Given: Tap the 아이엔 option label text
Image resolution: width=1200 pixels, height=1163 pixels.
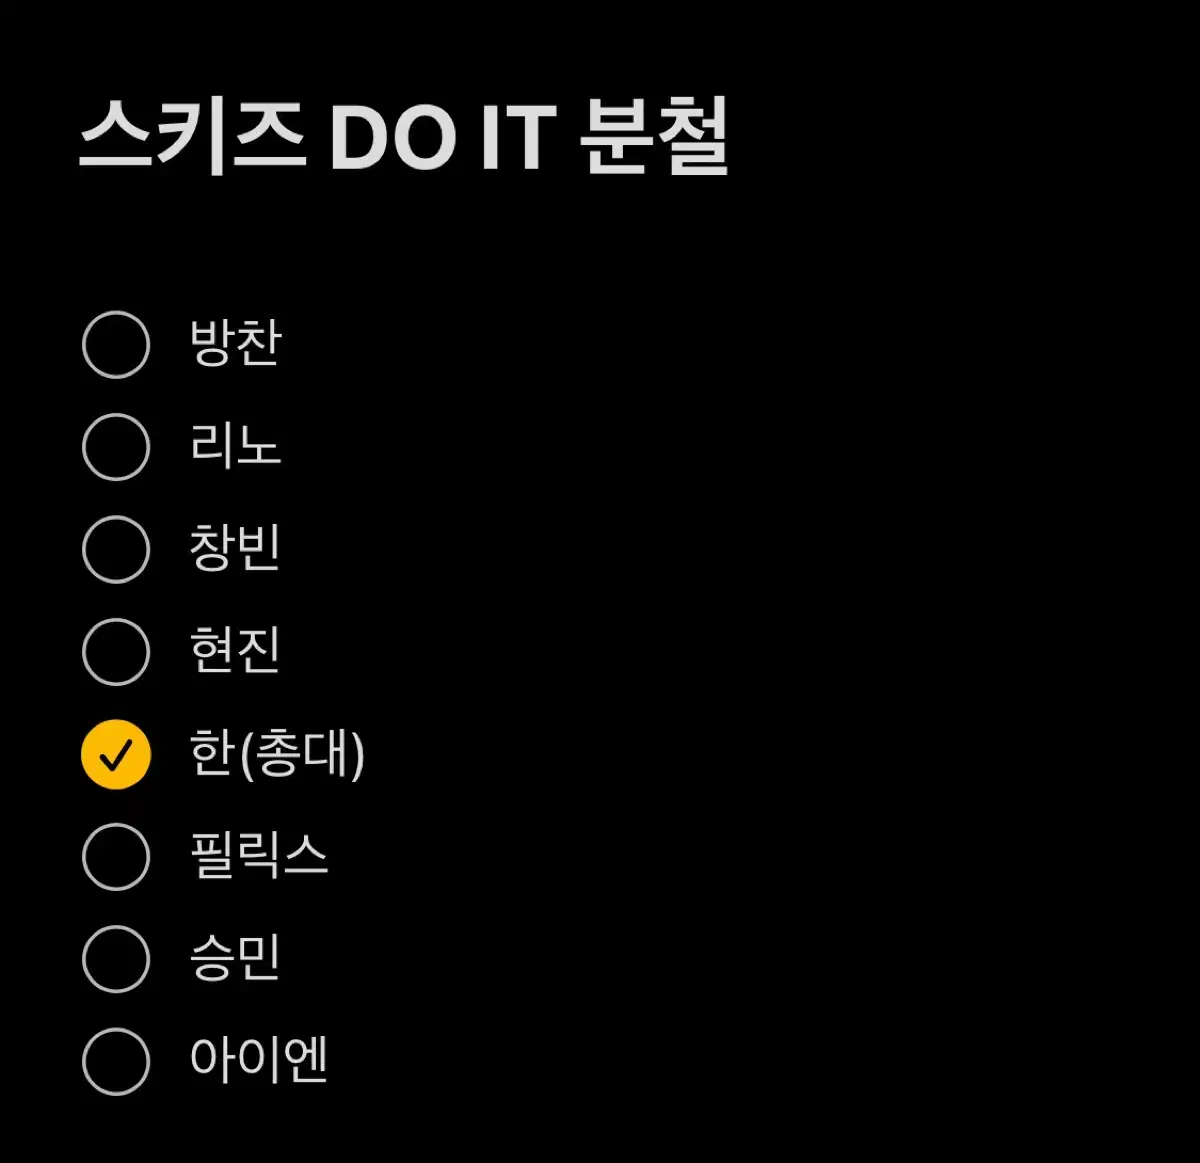Looking at the screenshot, I should [x=259, y=1060].
